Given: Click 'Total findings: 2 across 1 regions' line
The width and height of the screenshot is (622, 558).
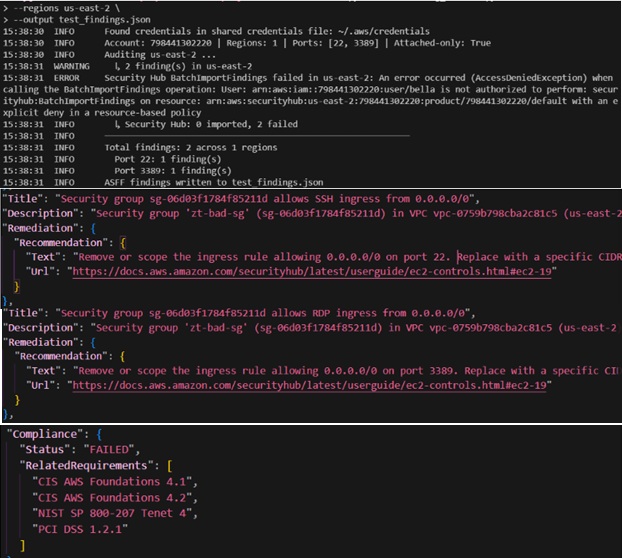Looking at the screenshot, I should pyautogui.click(x=191, y=148).
